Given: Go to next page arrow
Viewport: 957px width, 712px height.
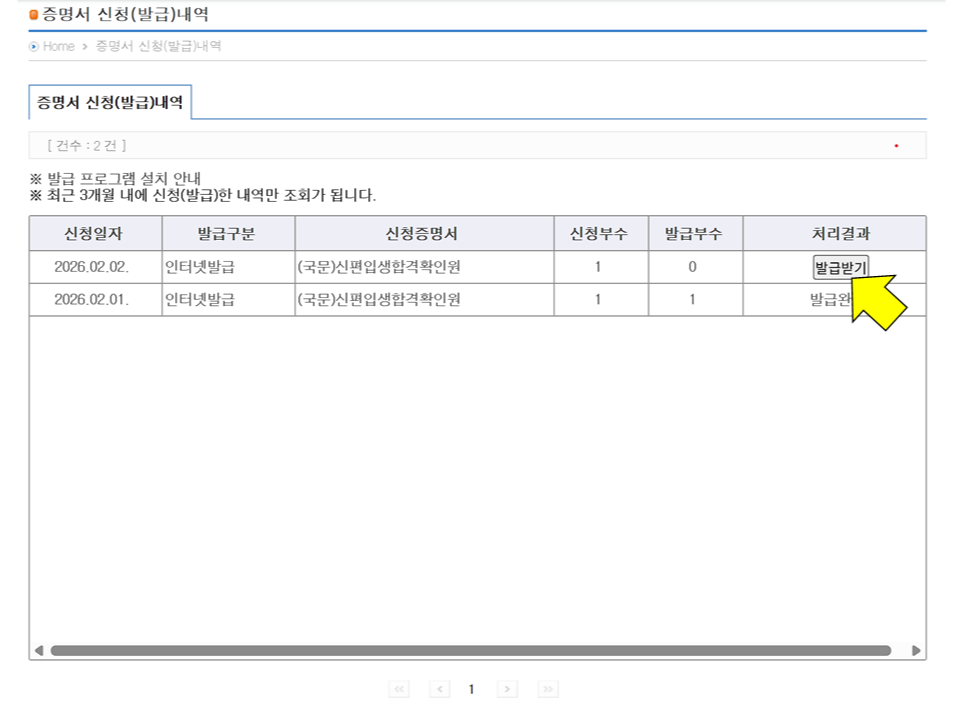Looking at the screenshot, I should [507, 689].
